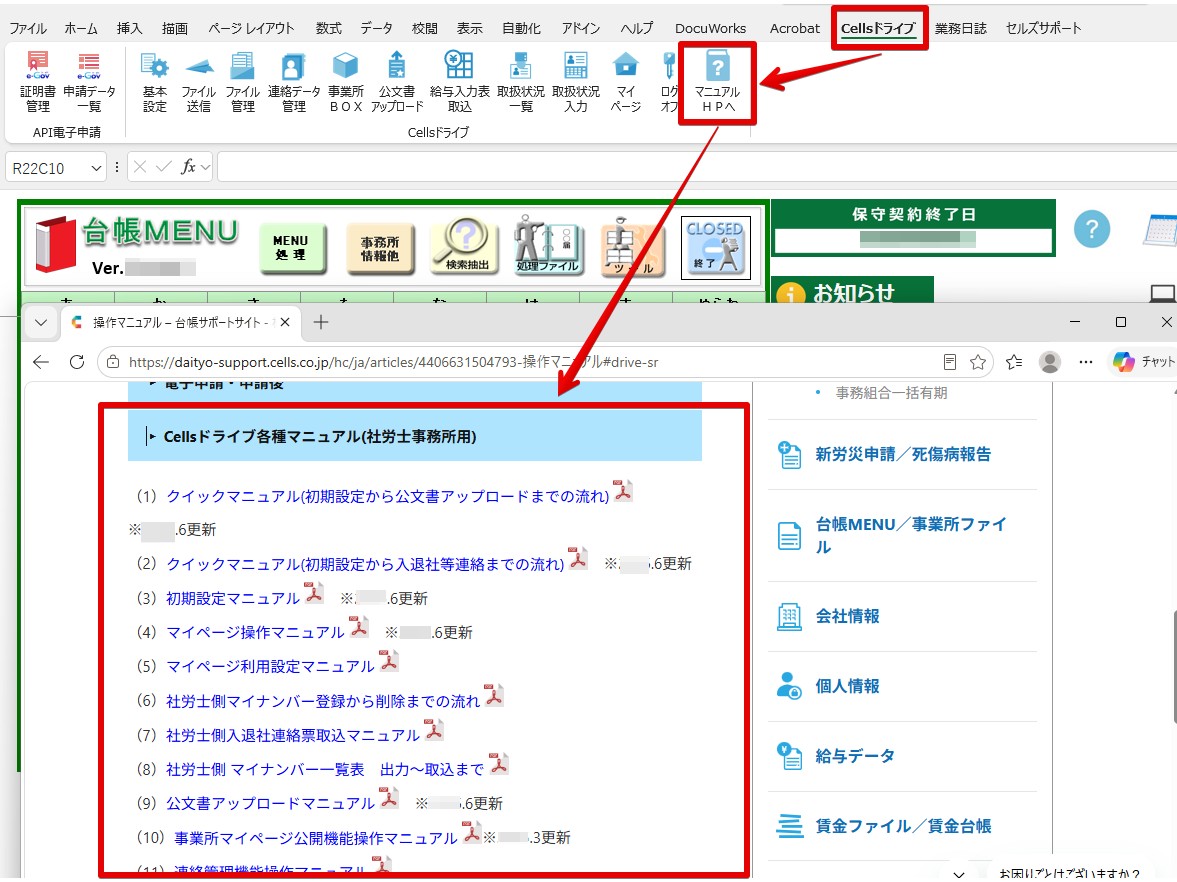Screen dimensions: 1177x882
Task: Click マニュアルHPへ ribbon icon
Action: (x=717, y=82)
